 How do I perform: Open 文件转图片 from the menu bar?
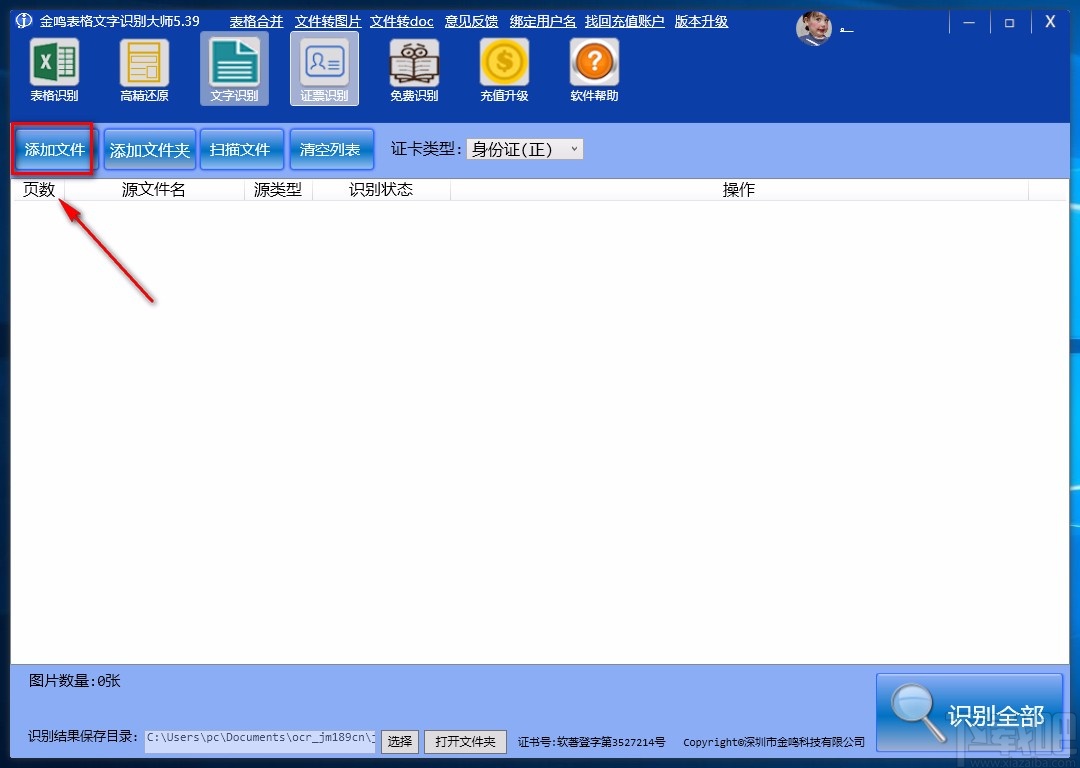coord(327,20)
